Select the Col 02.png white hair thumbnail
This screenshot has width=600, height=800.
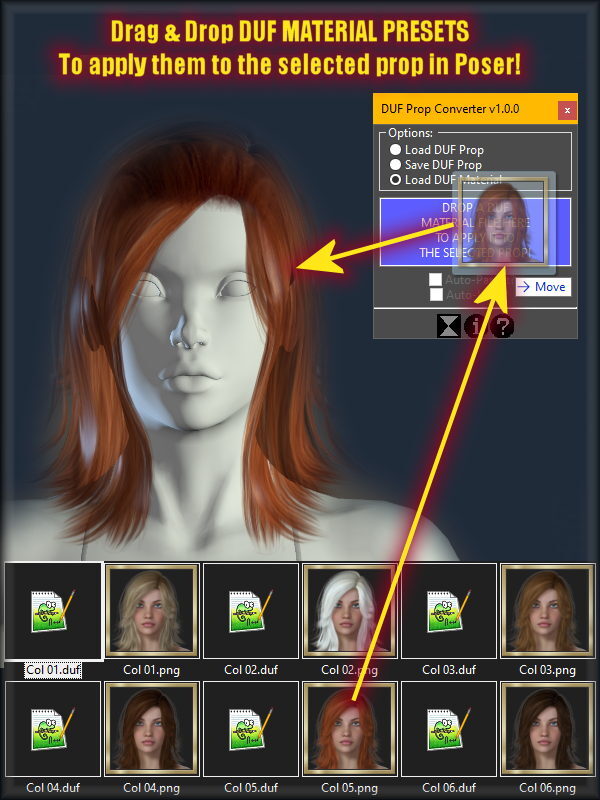pos(349,611)
